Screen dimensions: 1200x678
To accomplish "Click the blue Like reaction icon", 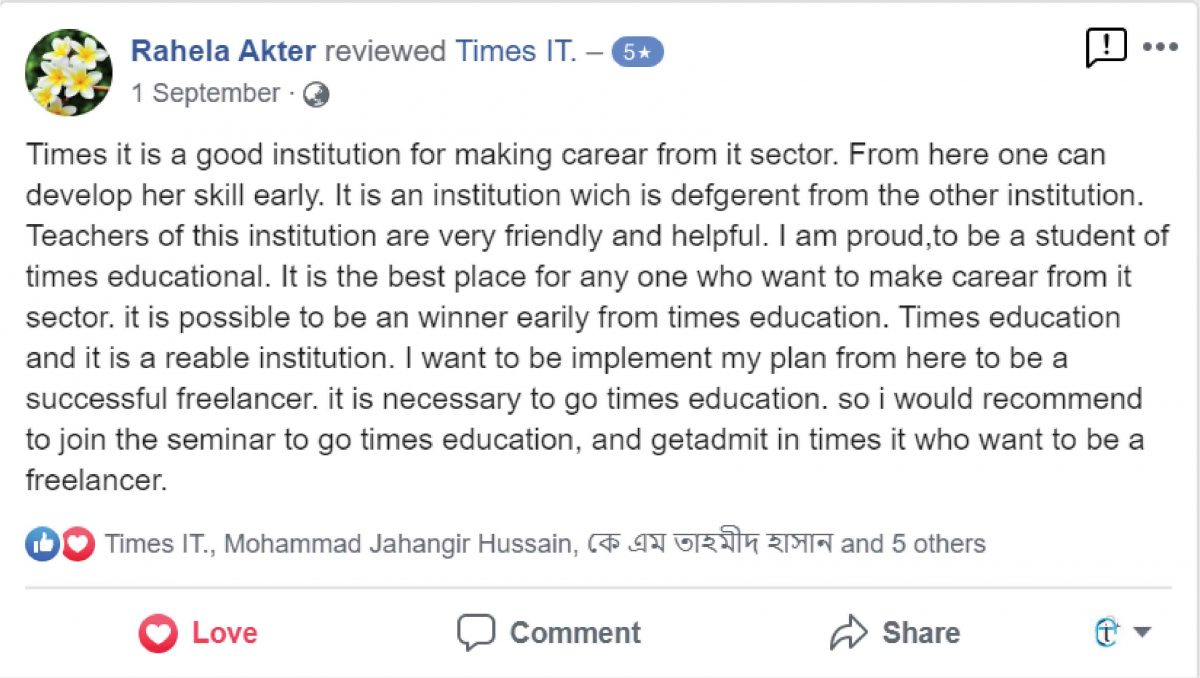I will pos(42,544).
